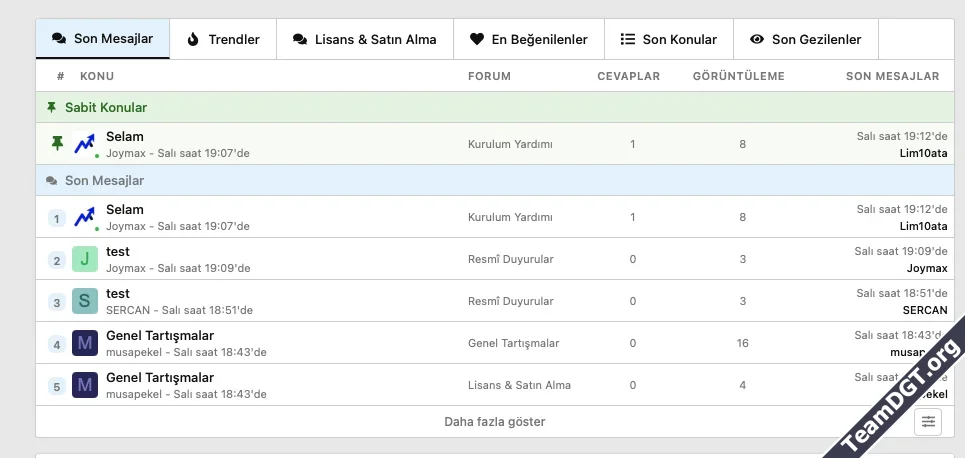This screenshot has height=458, width=965.
Task: Click the Joymax chart avatar in row 1
Action: 85,217
